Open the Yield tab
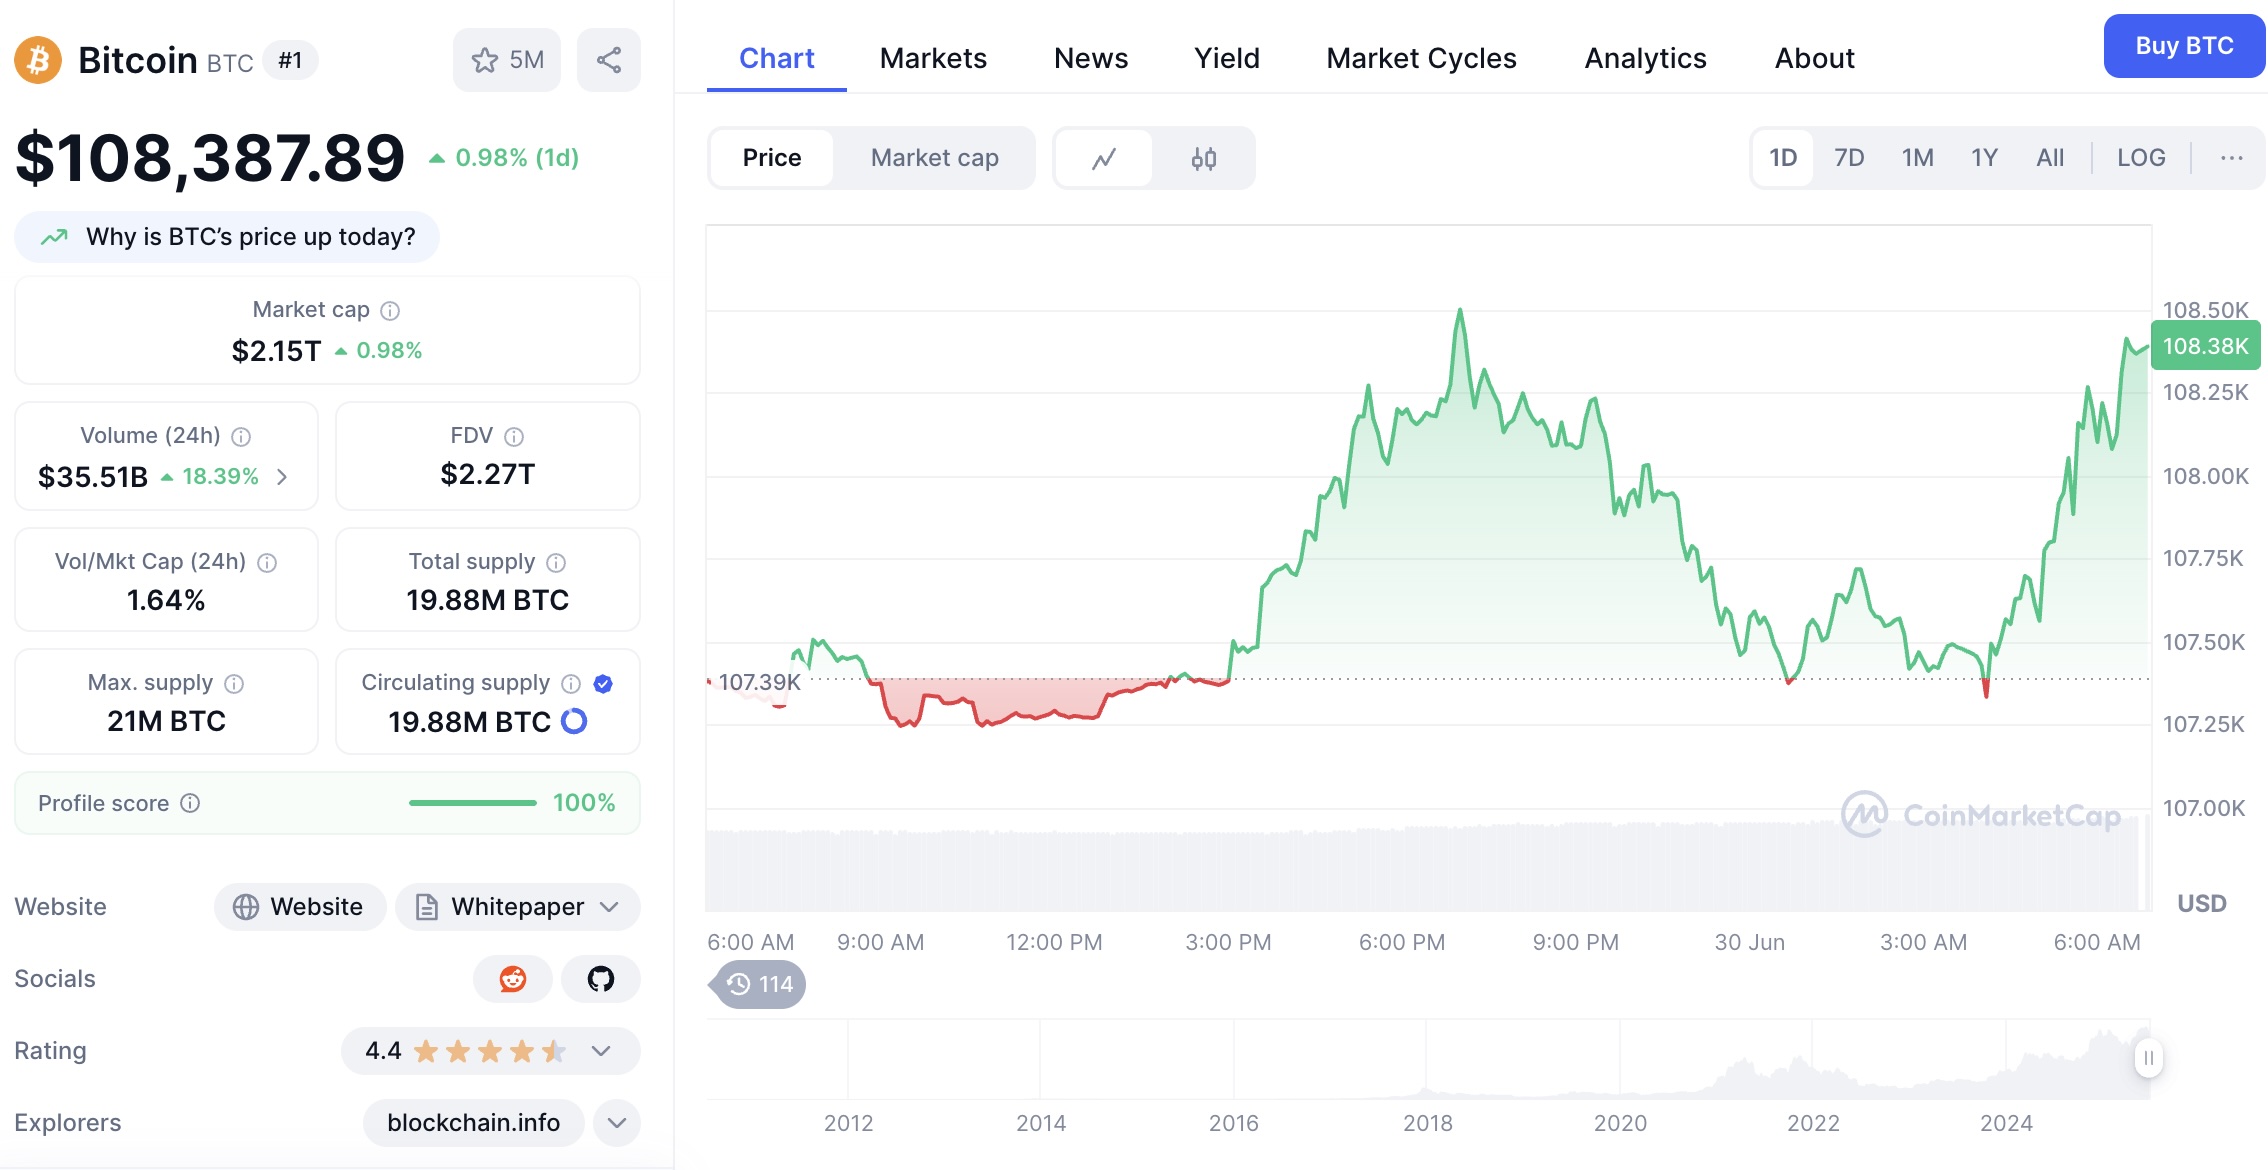Image resolution: width=2268 pixels, height=1170 pixels. coord(1227,58)
